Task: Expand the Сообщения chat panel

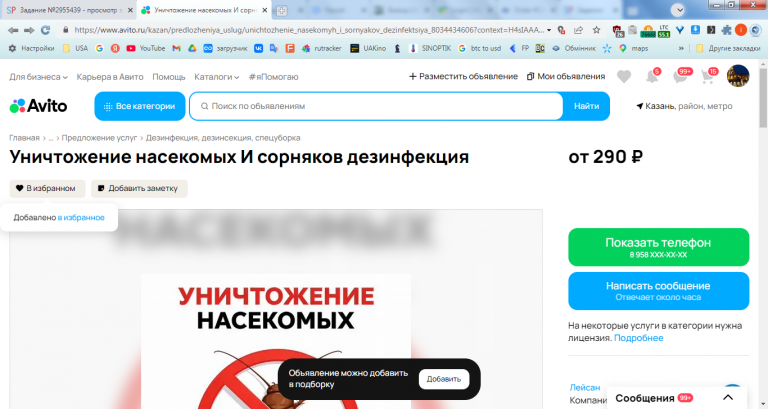Action: 676,398
